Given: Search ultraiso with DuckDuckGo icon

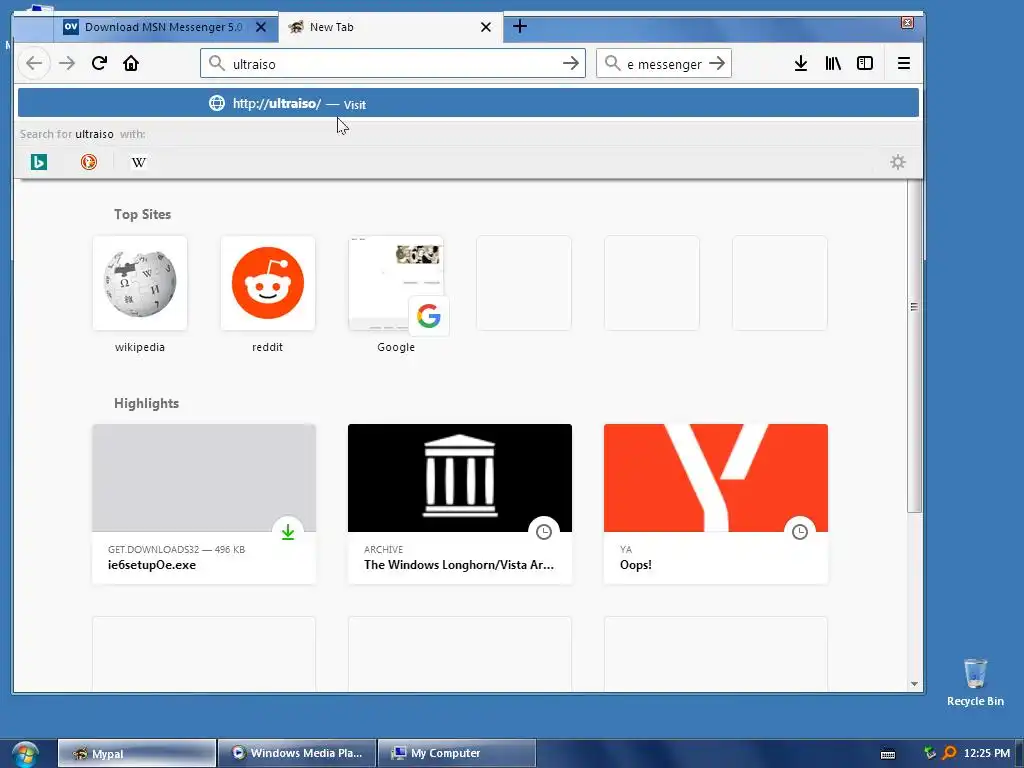Looking at the screenshot, I should [x=89, y=162].
